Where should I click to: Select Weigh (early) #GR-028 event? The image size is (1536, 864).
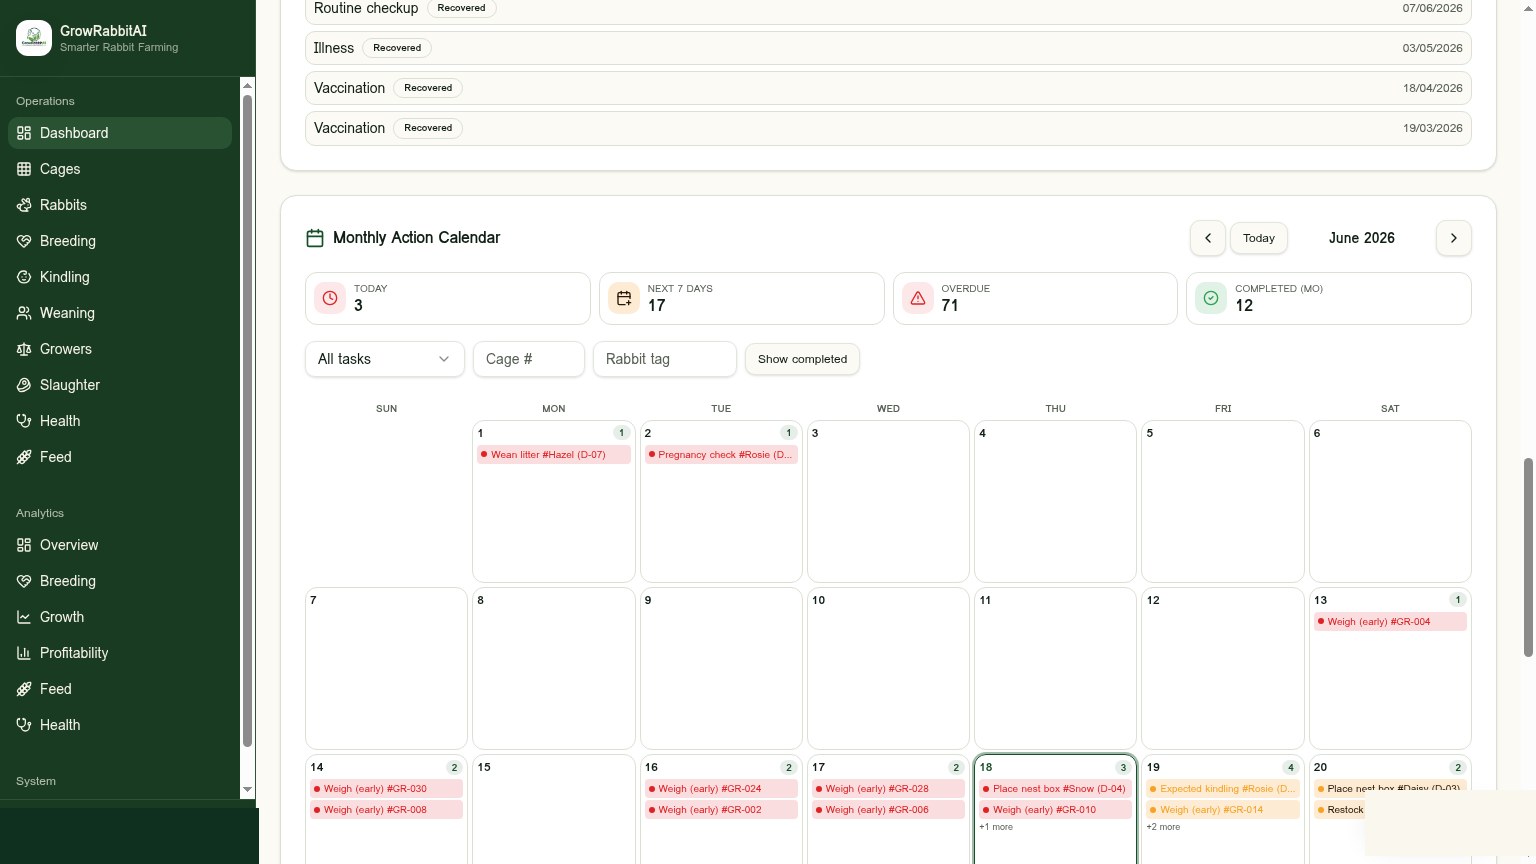click(x=888, y=788)
